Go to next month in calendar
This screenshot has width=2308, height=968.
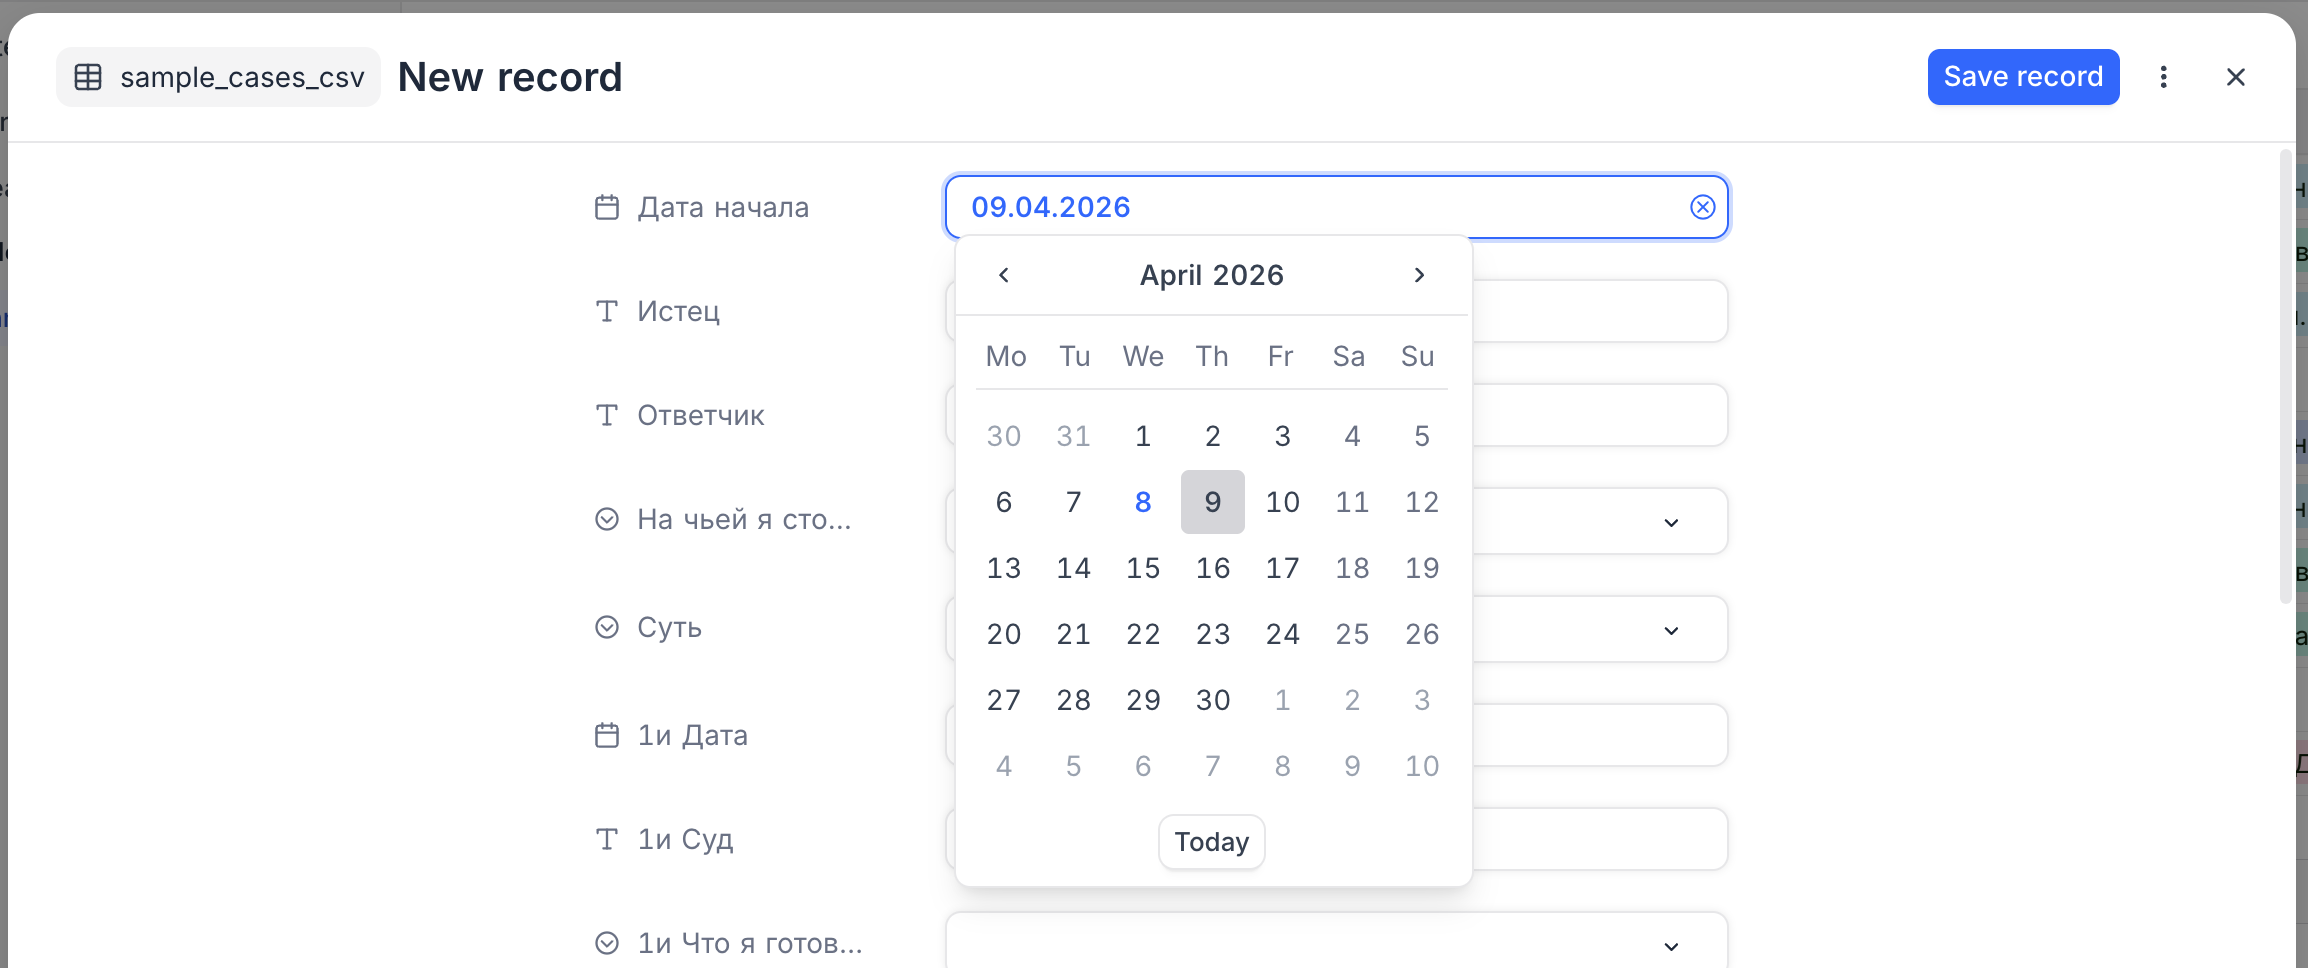[1419, 275]
